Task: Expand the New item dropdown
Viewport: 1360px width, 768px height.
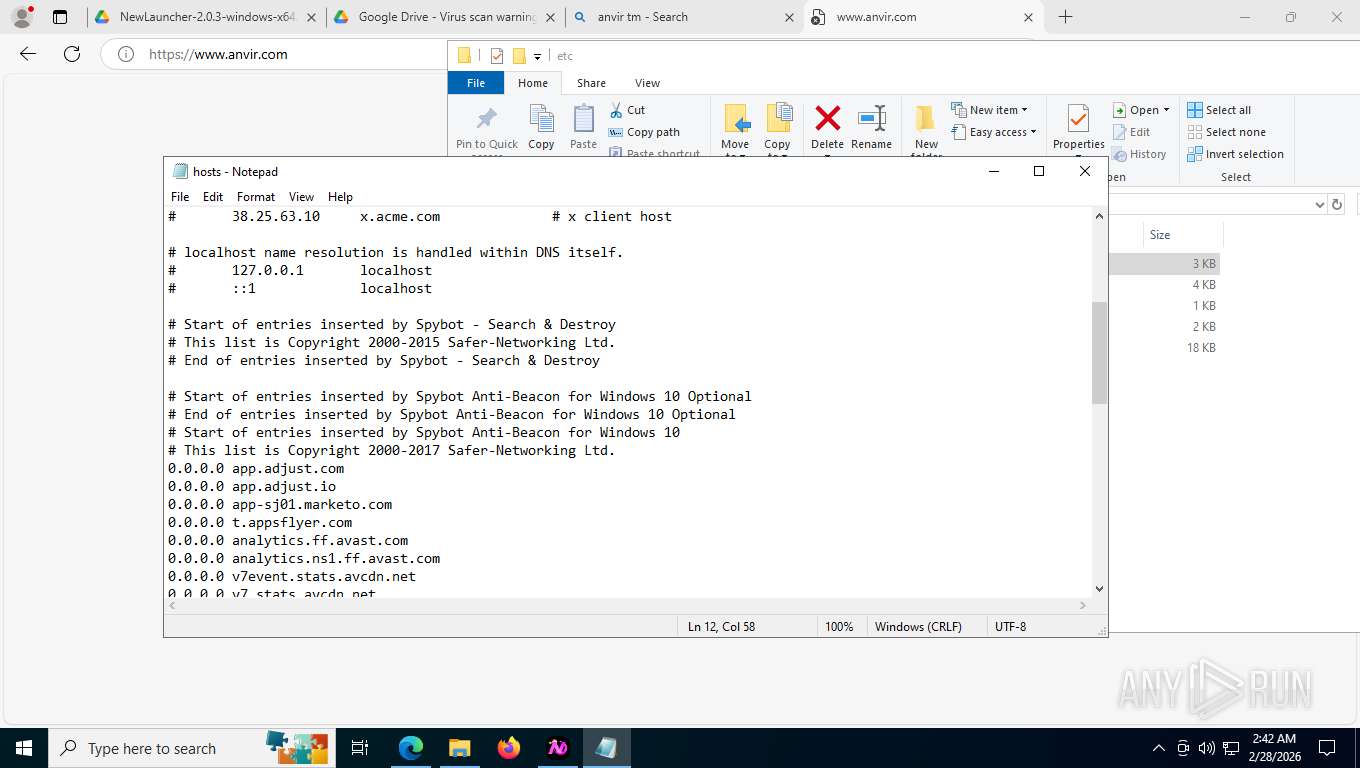Action: coord(1024,110)
